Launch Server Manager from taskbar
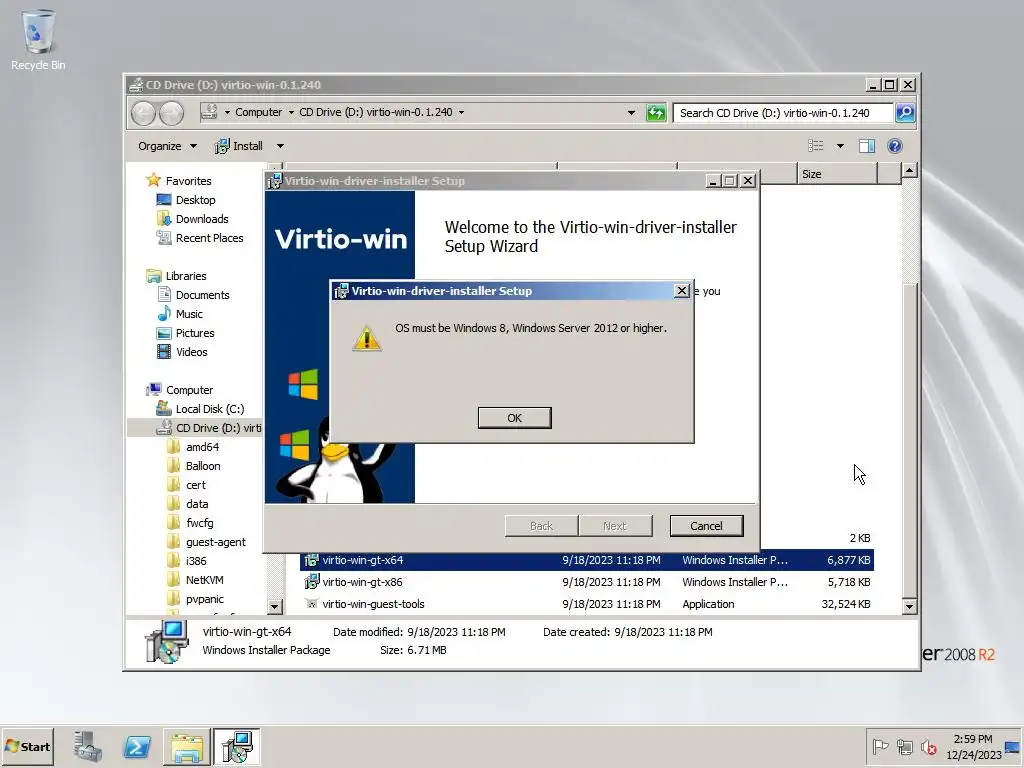Image resolution: width=1024 pixels, height=768 pixels. 88,746
